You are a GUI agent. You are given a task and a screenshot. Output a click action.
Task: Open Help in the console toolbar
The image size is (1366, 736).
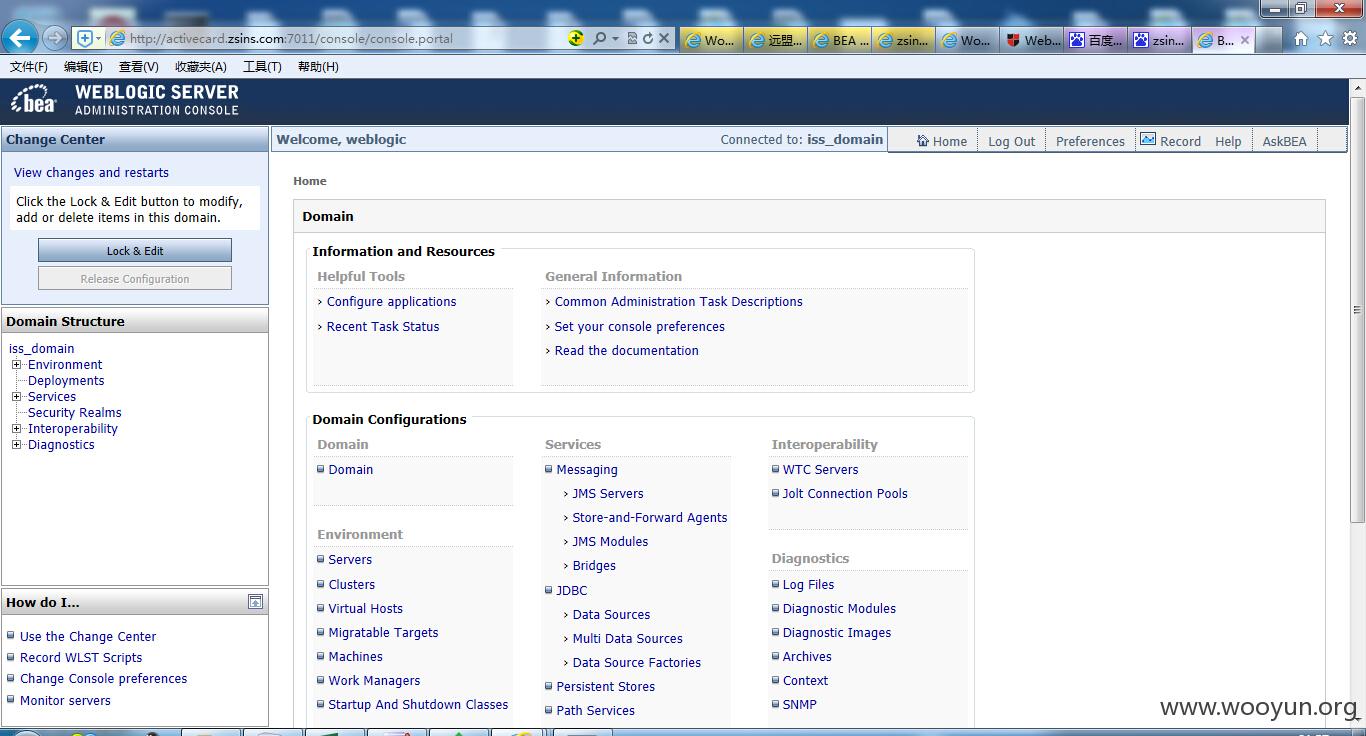1228,141
